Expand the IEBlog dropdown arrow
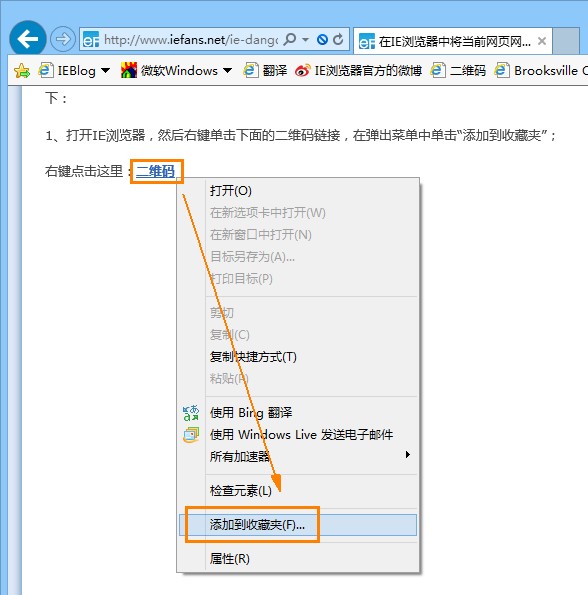This screenshot has width=588, height=595. click(x=105, y=71)
